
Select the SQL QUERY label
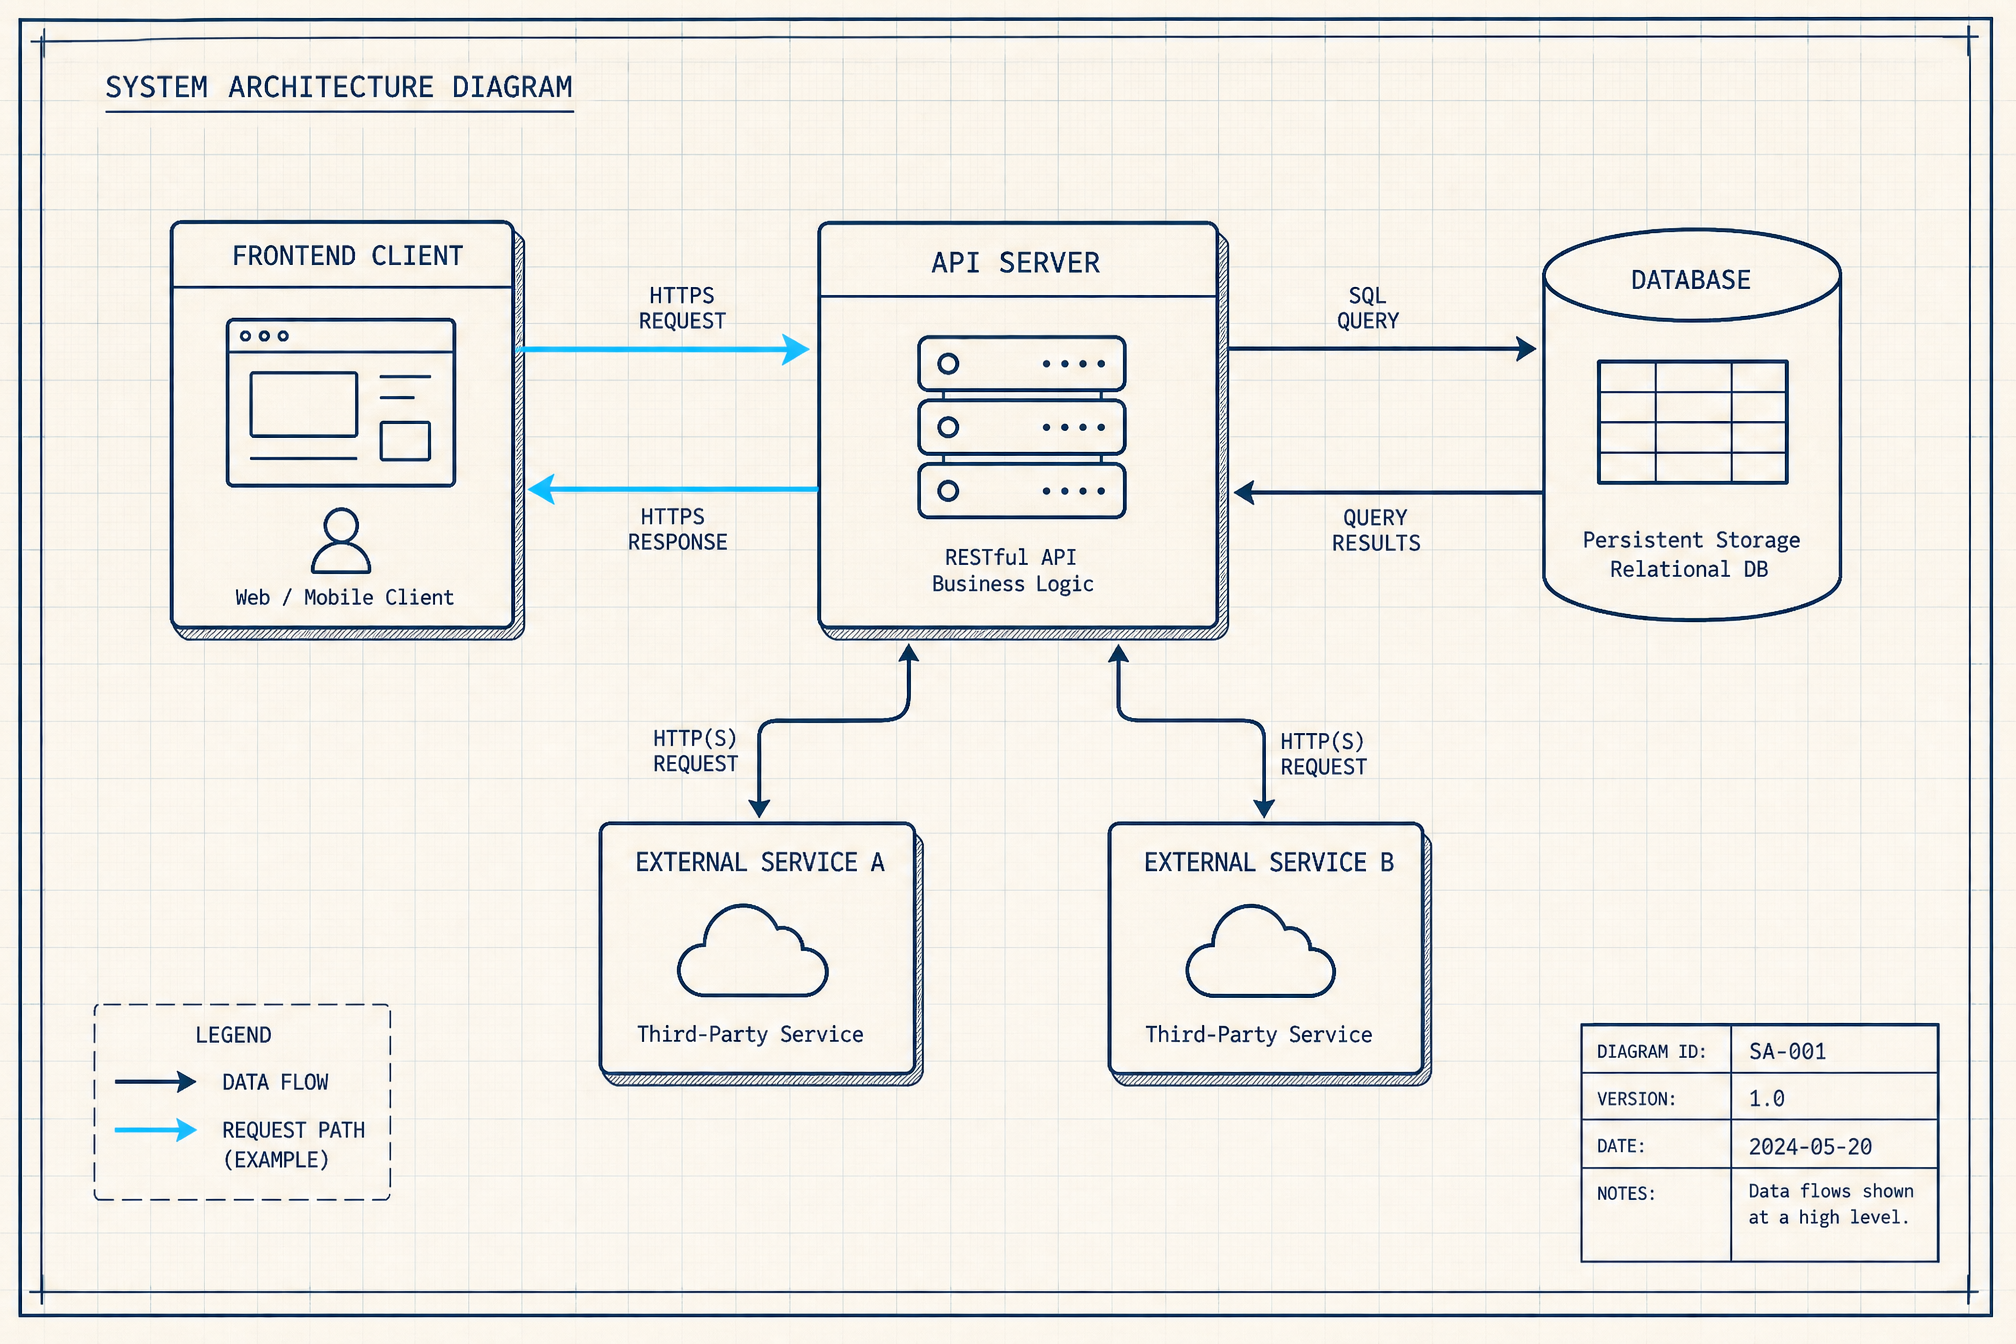tap(1368, 308)
